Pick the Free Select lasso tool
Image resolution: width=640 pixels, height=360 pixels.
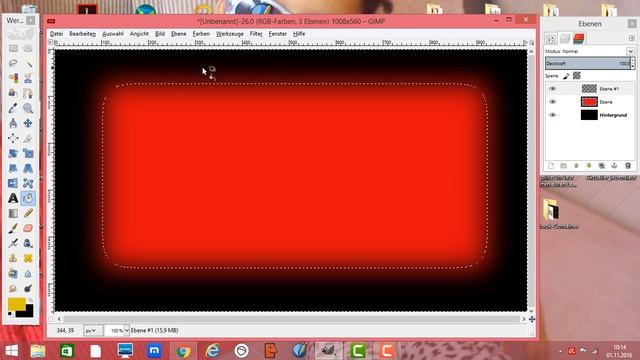[x=13, y=63]
